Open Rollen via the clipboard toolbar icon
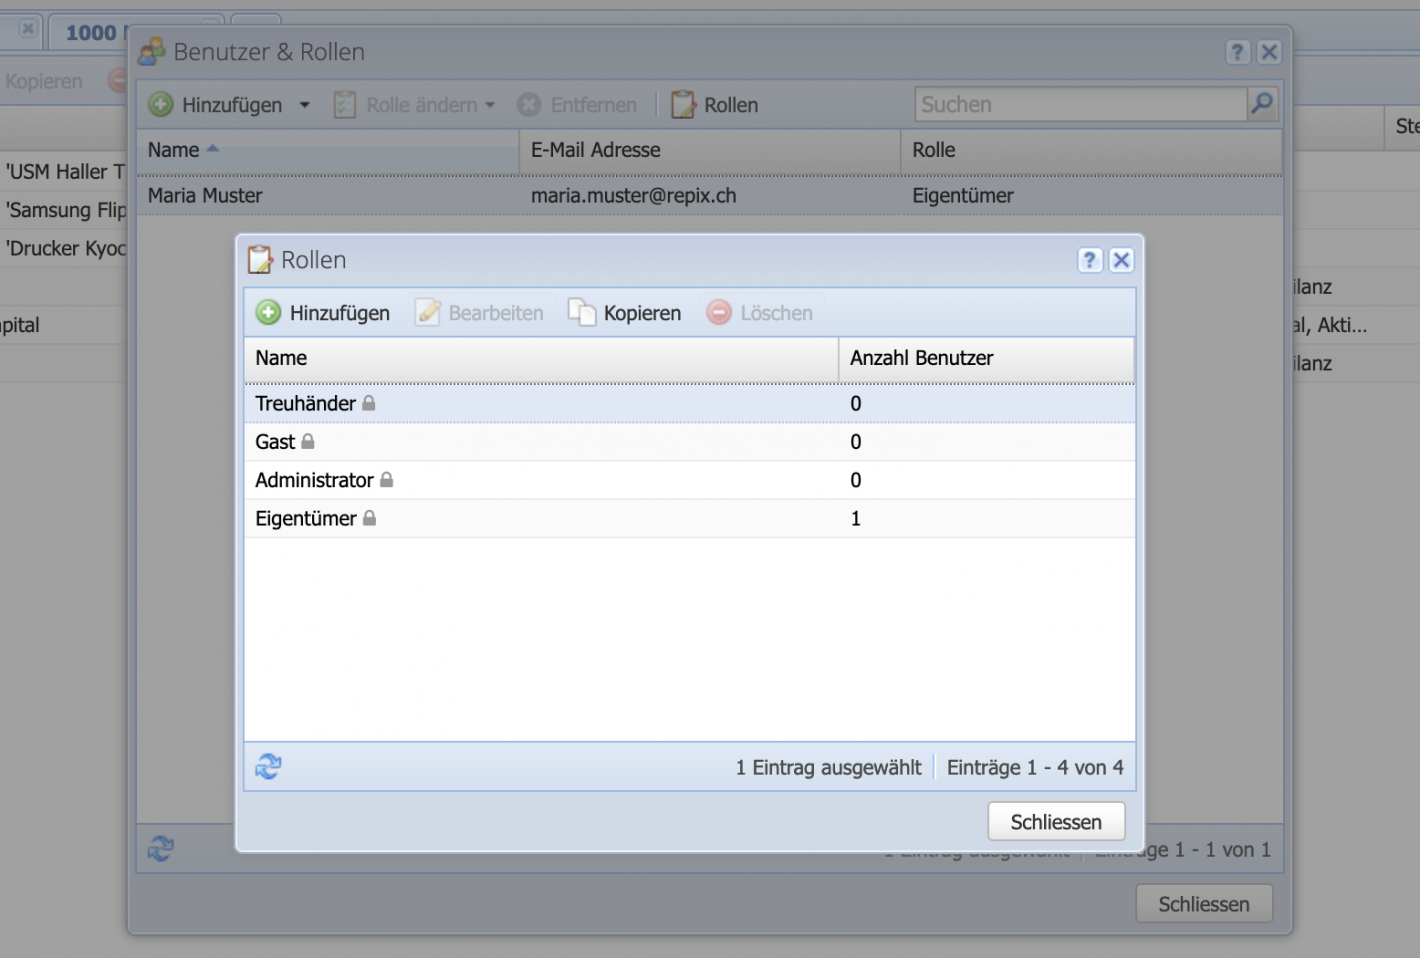 click(683, 104)
